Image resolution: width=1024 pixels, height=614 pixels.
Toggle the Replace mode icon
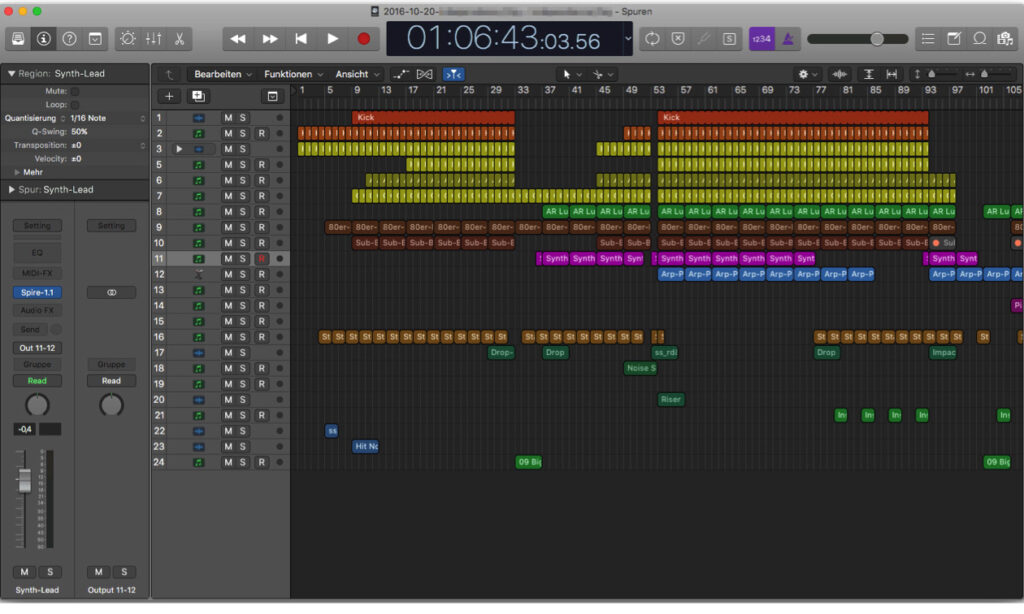click(679, 39)
